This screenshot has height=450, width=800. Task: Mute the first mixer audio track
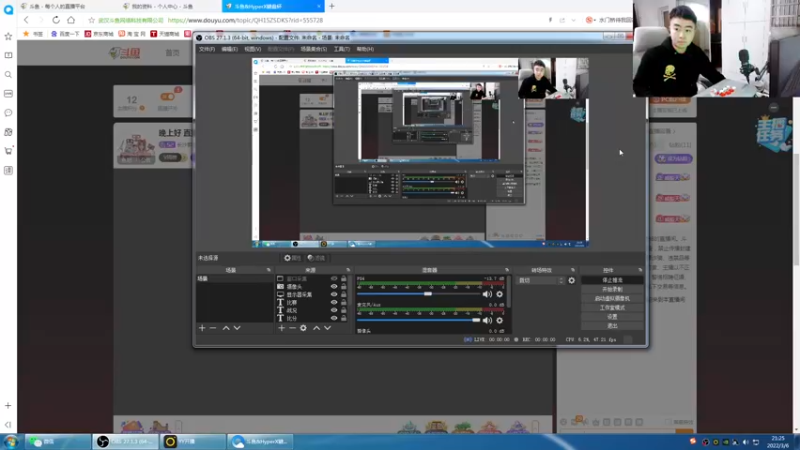(x=487, y=294)
